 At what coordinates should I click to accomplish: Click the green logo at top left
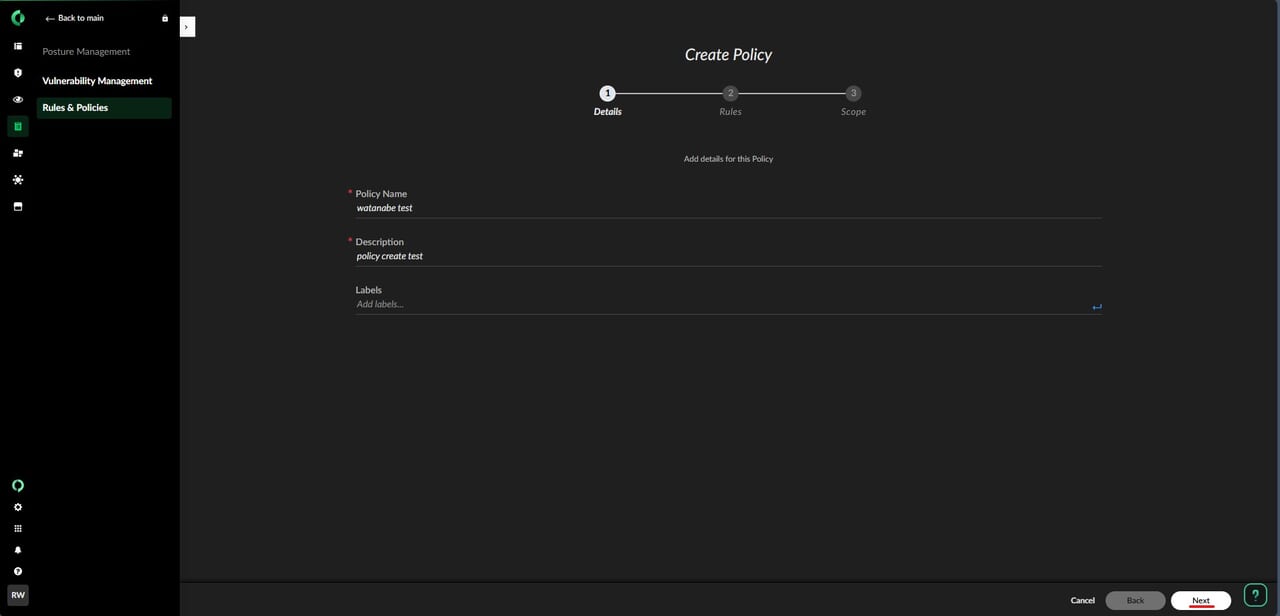pos(18,18)
